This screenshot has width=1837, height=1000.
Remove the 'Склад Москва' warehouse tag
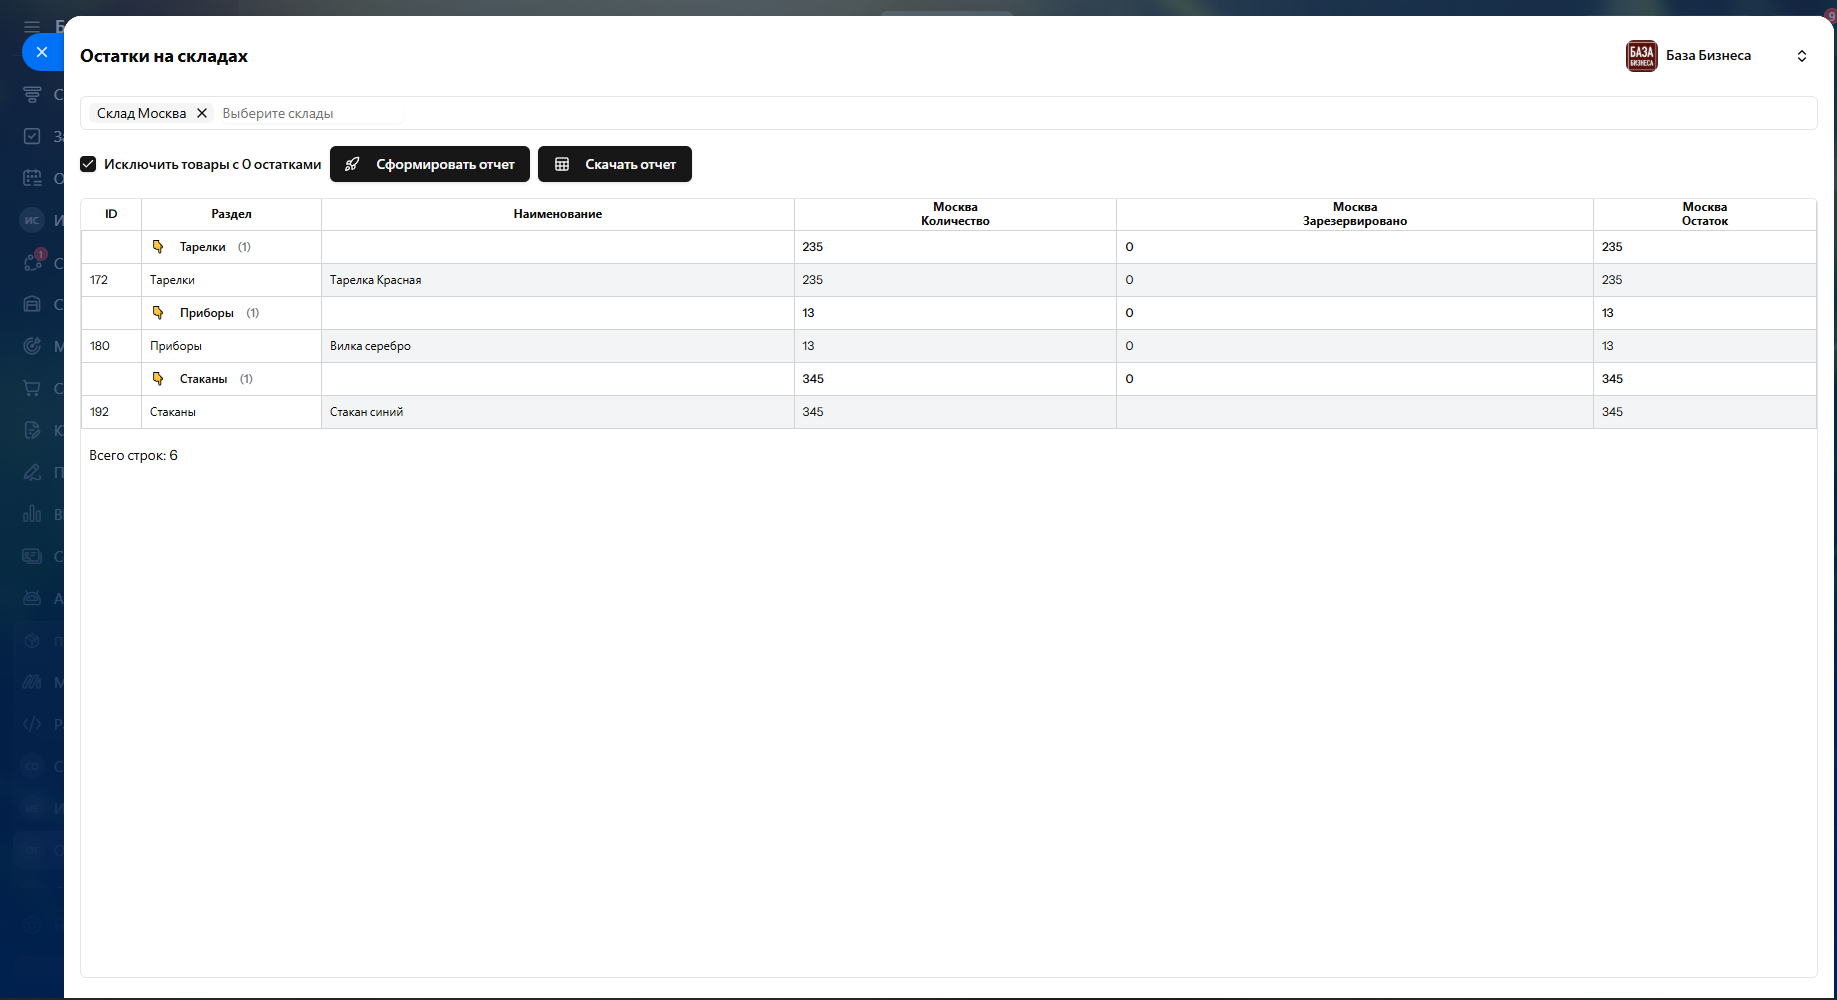pyautogui.click(x=202, y=113)
